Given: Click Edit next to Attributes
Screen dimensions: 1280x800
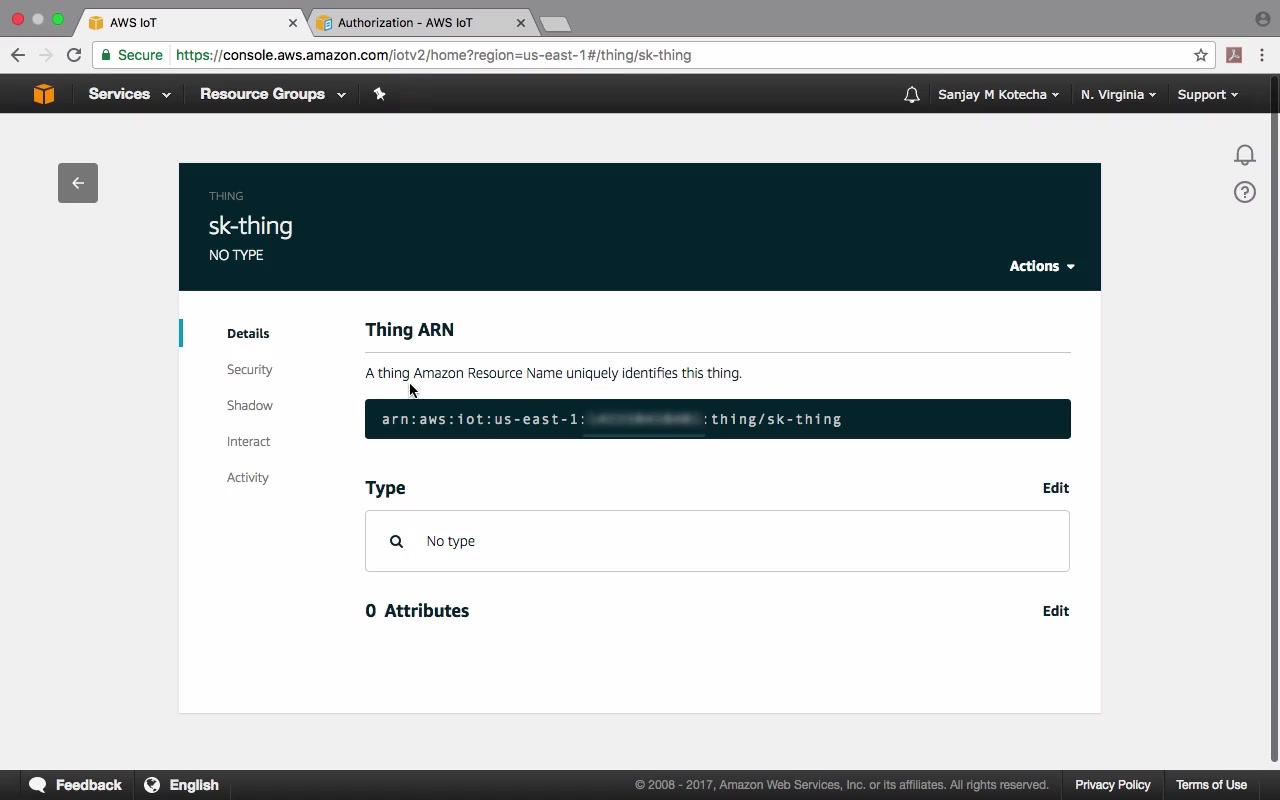Looking at the screenshot, I should 1056,611.
